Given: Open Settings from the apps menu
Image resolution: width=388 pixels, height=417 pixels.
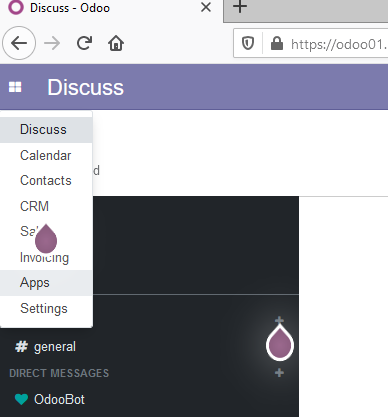Looking at the screenshot, I should [x=46, y=308].
